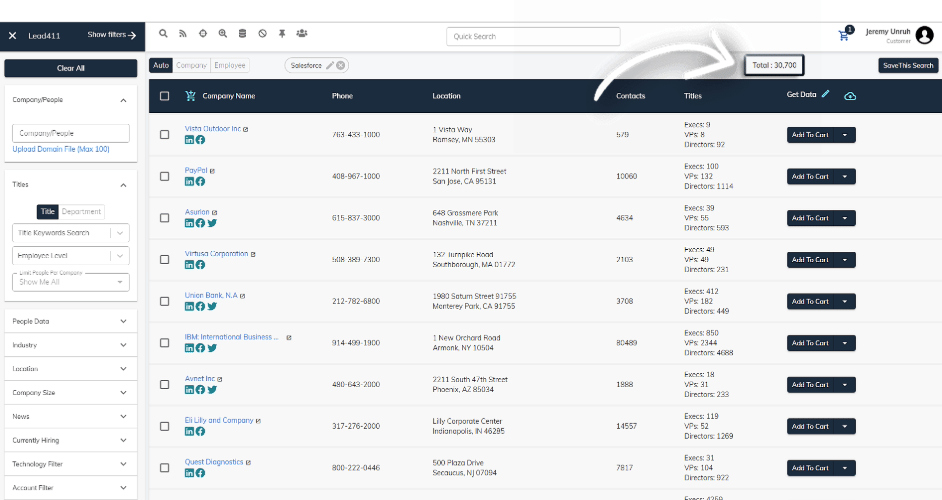
Task: Check the Union Bank, N.A row checkbox
Action: pyautogui.click(x=165, y=302)
